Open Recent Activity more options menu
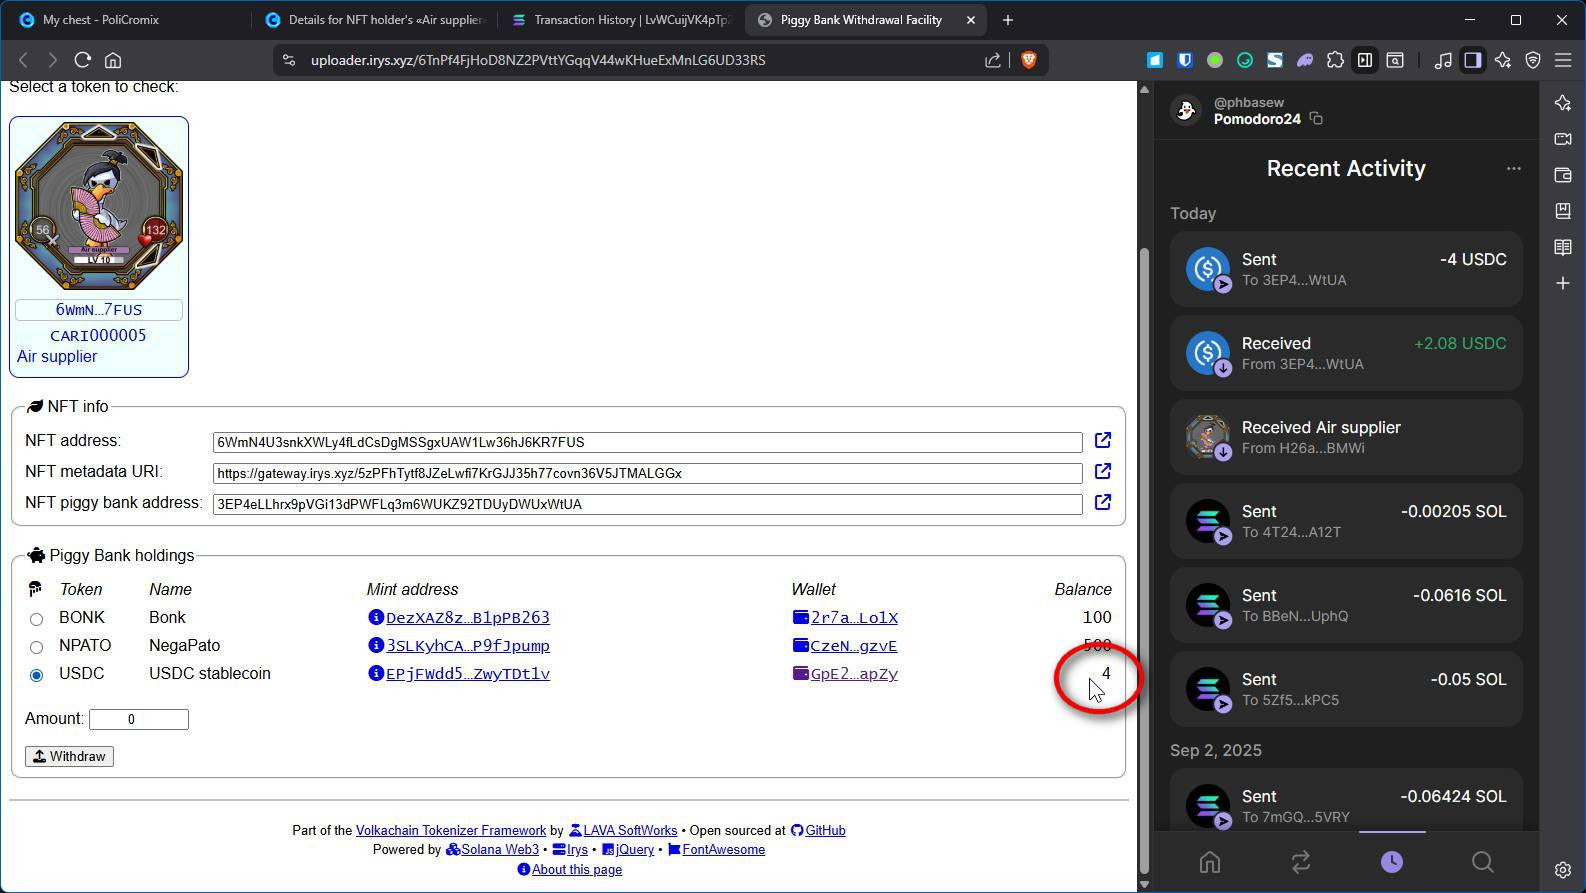1586x893 pixels. pos(1514,169)
